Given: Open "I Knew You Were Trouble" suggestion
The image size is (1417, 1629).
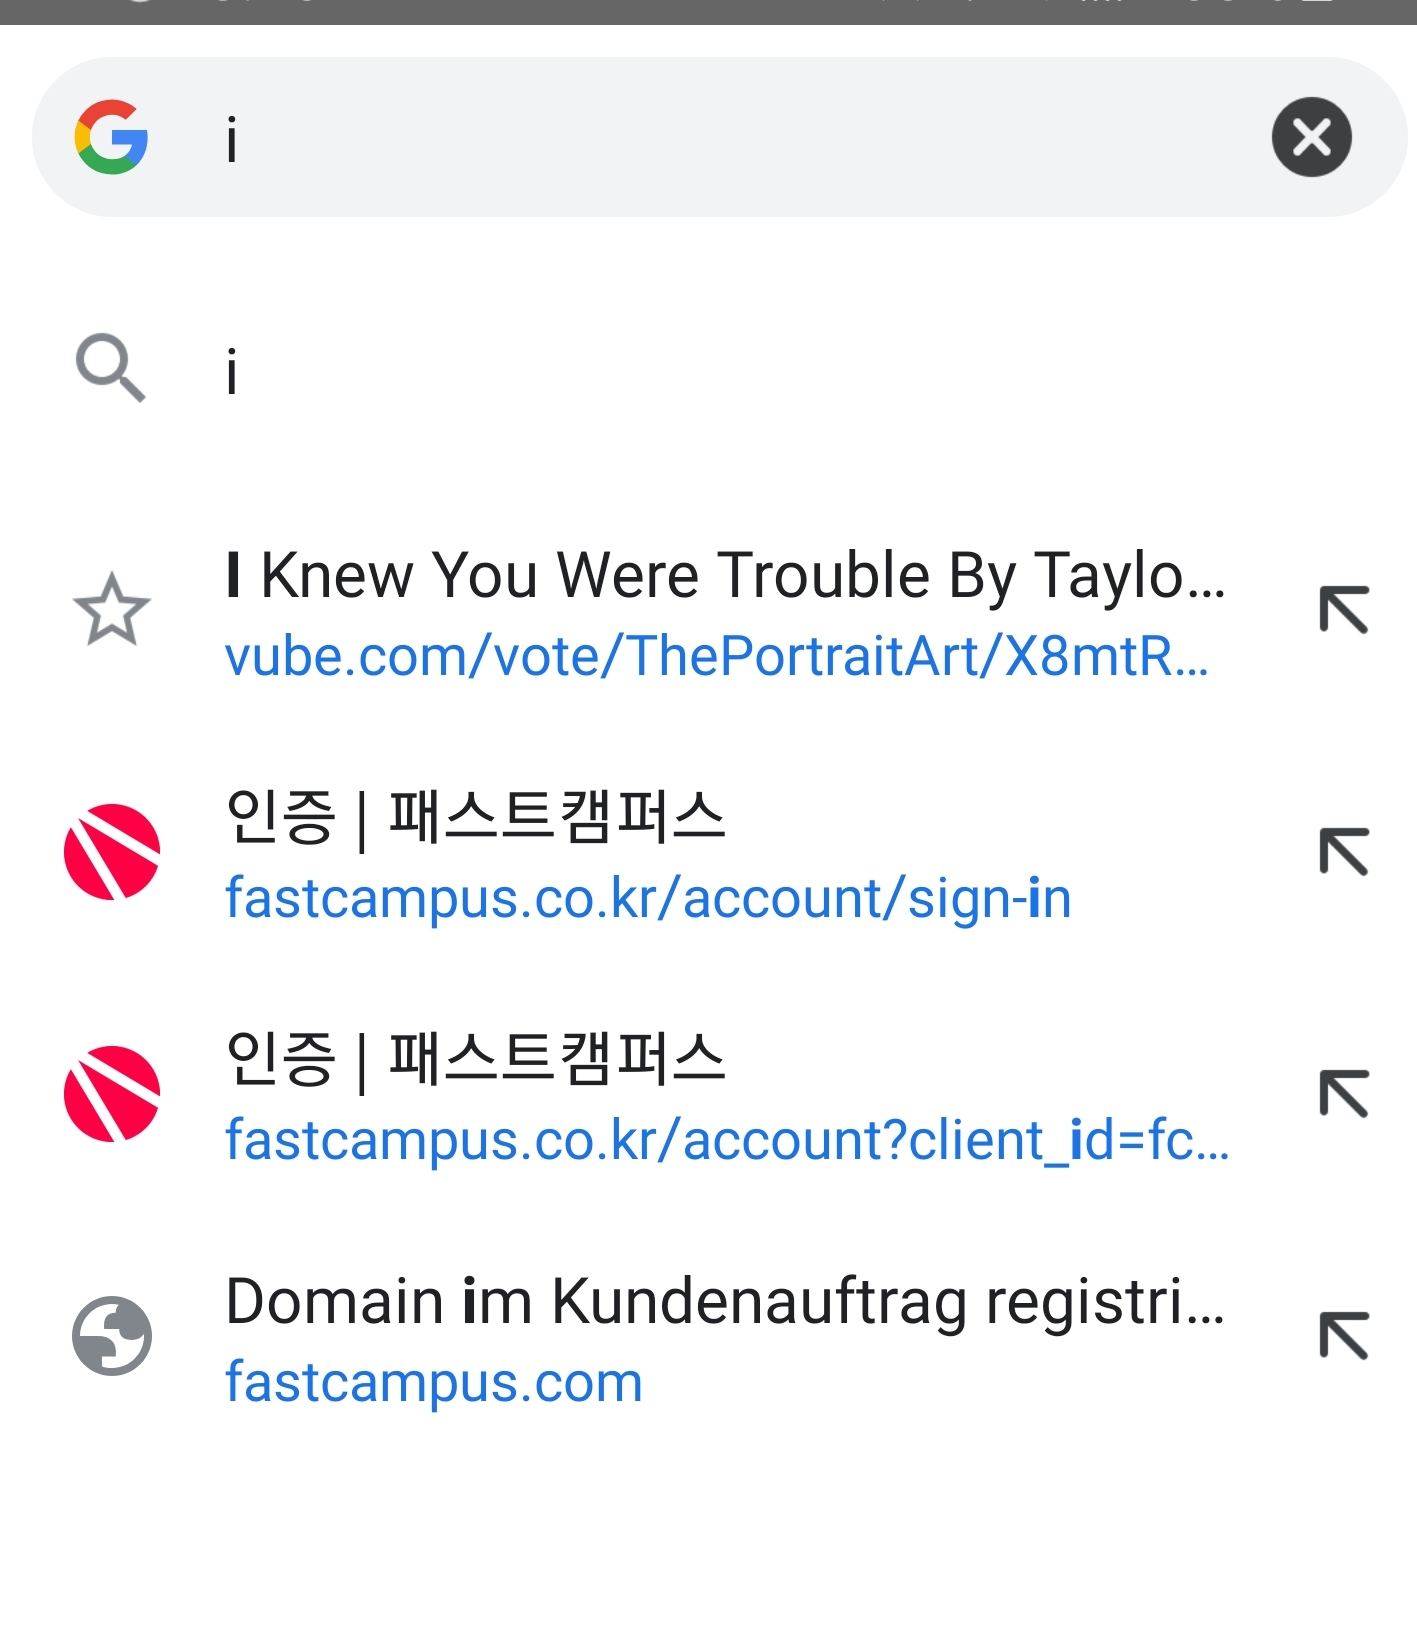Looking at the screenshot, I should (724, 576).
